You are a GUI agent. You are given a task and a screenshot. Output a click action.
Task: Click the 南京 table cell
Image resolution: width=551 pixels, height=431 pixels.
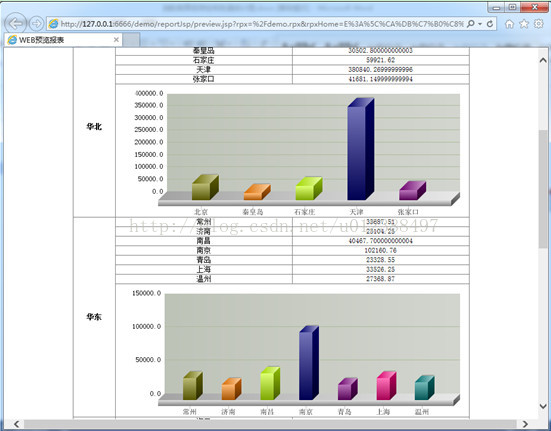(x=204, y=250)
